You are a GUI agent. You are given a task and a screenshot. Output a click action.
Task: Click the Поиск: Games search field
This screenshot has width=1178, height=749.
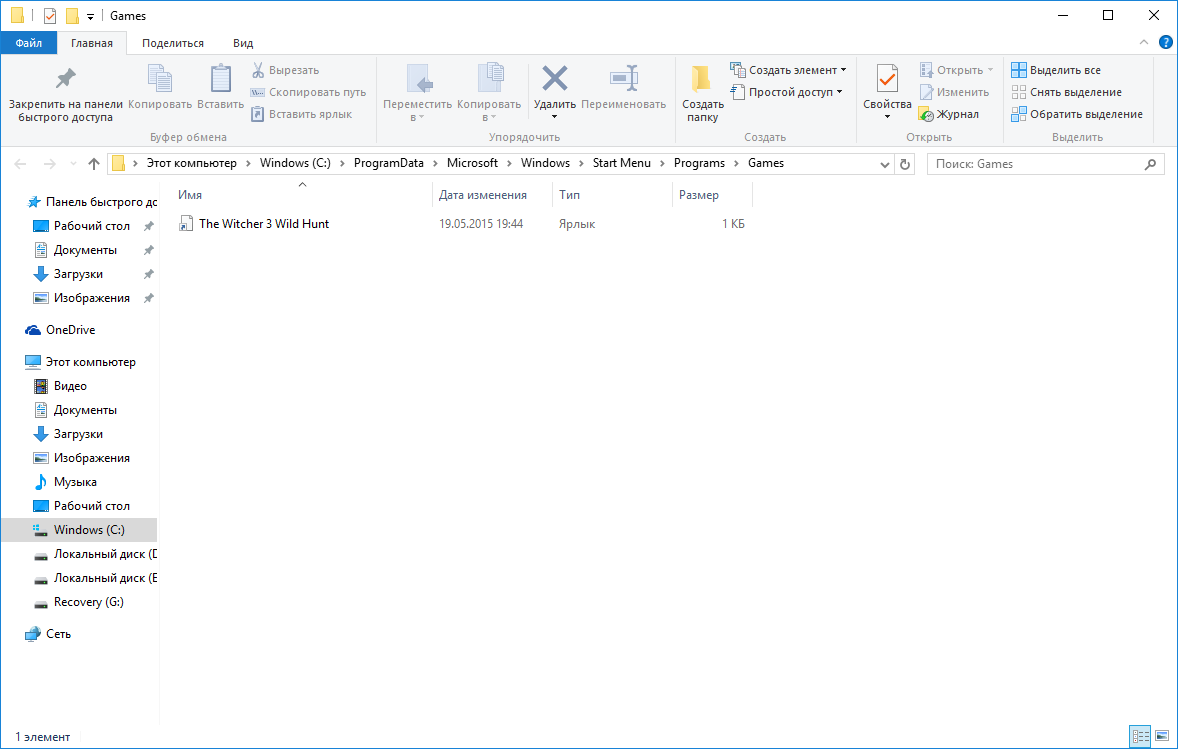tap(1045, 164)
